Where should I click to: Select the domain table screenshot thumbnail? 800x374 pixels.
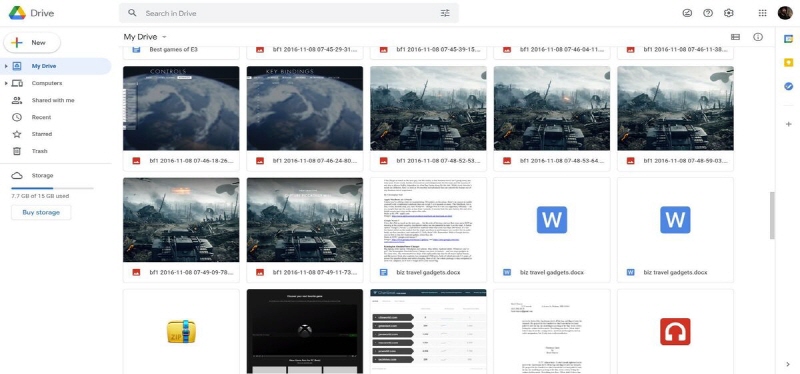(x=428, y=332)
